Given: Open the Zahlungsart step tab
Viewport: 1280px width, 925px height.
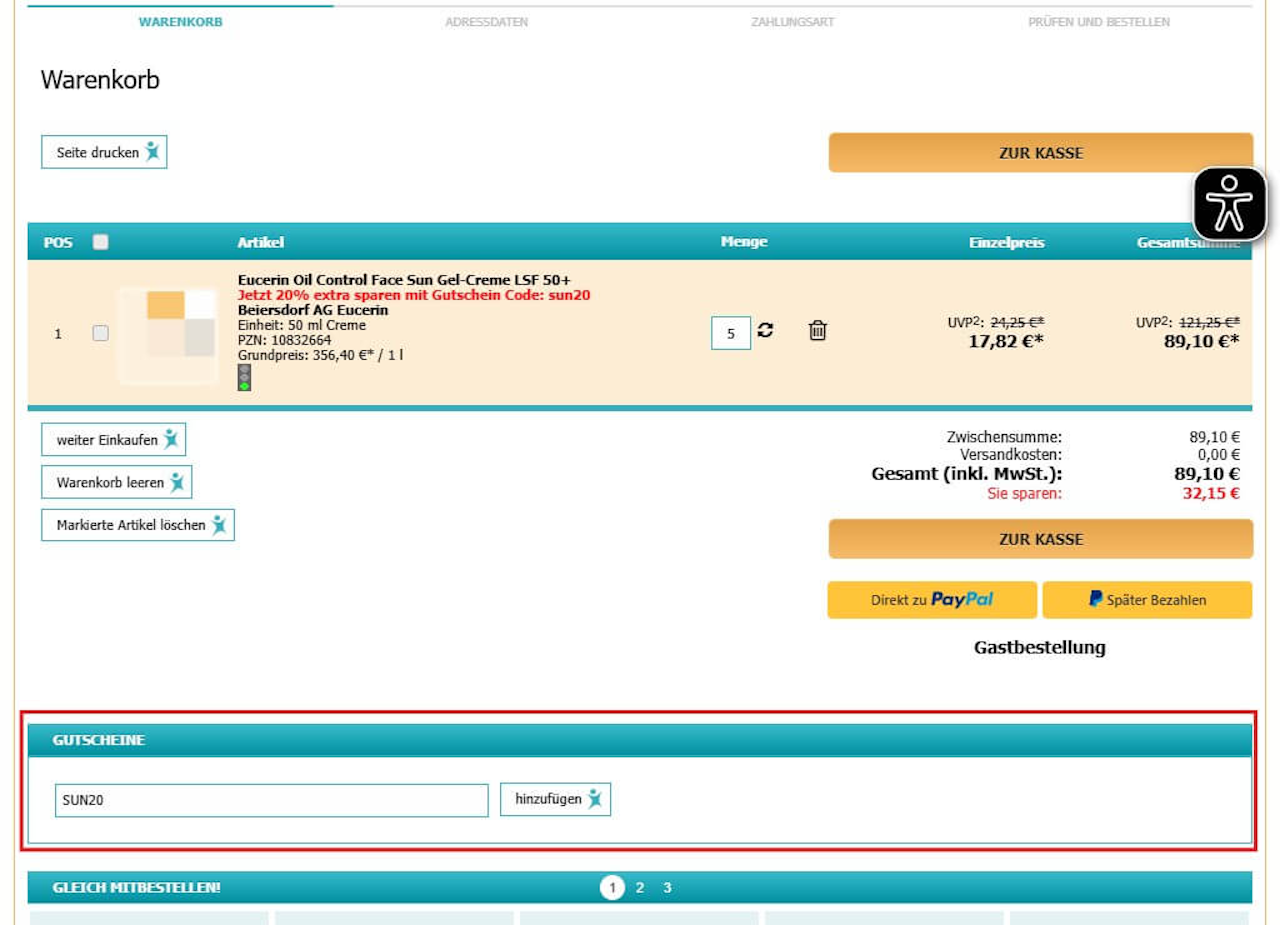Looking at the screenshot, I should (793, 22).
